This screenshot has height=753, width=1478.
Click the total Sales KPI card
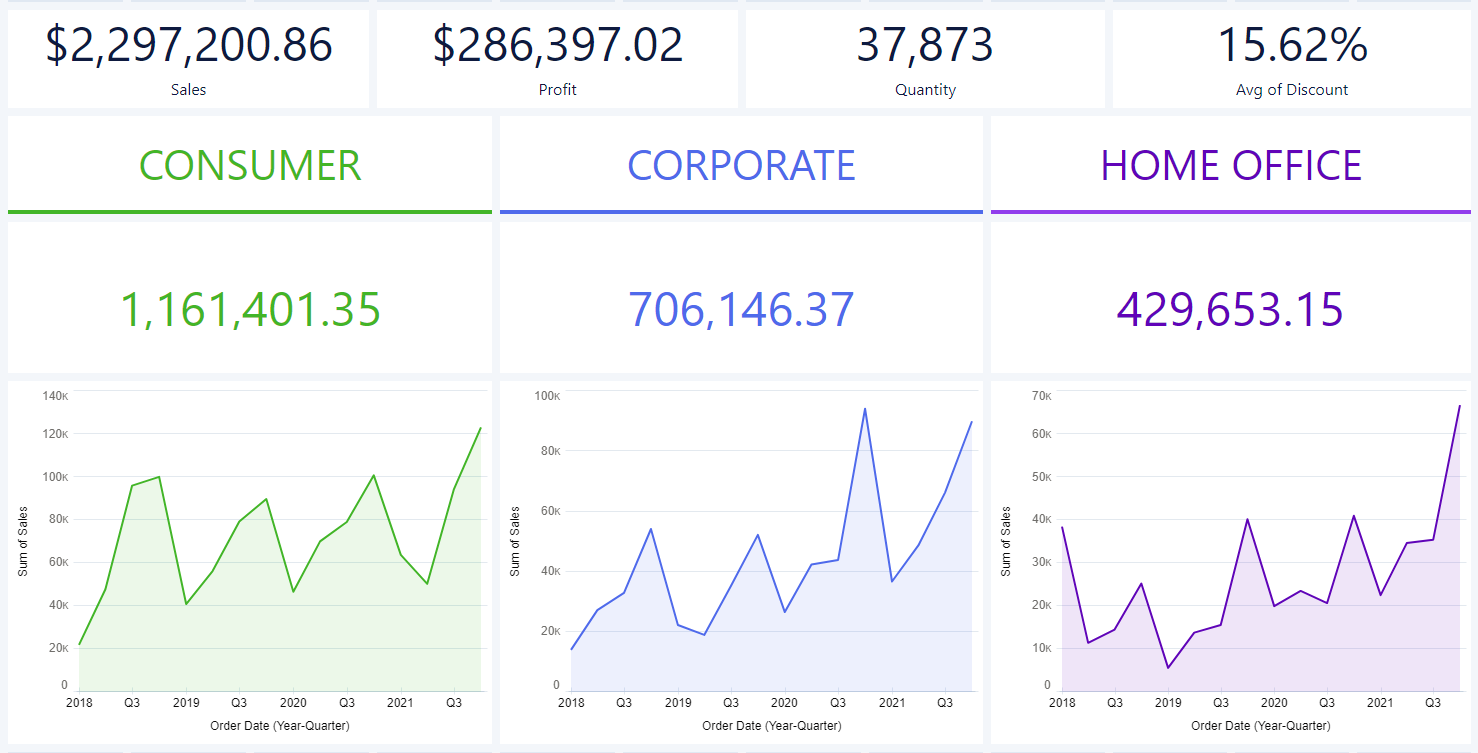[188, 58]
